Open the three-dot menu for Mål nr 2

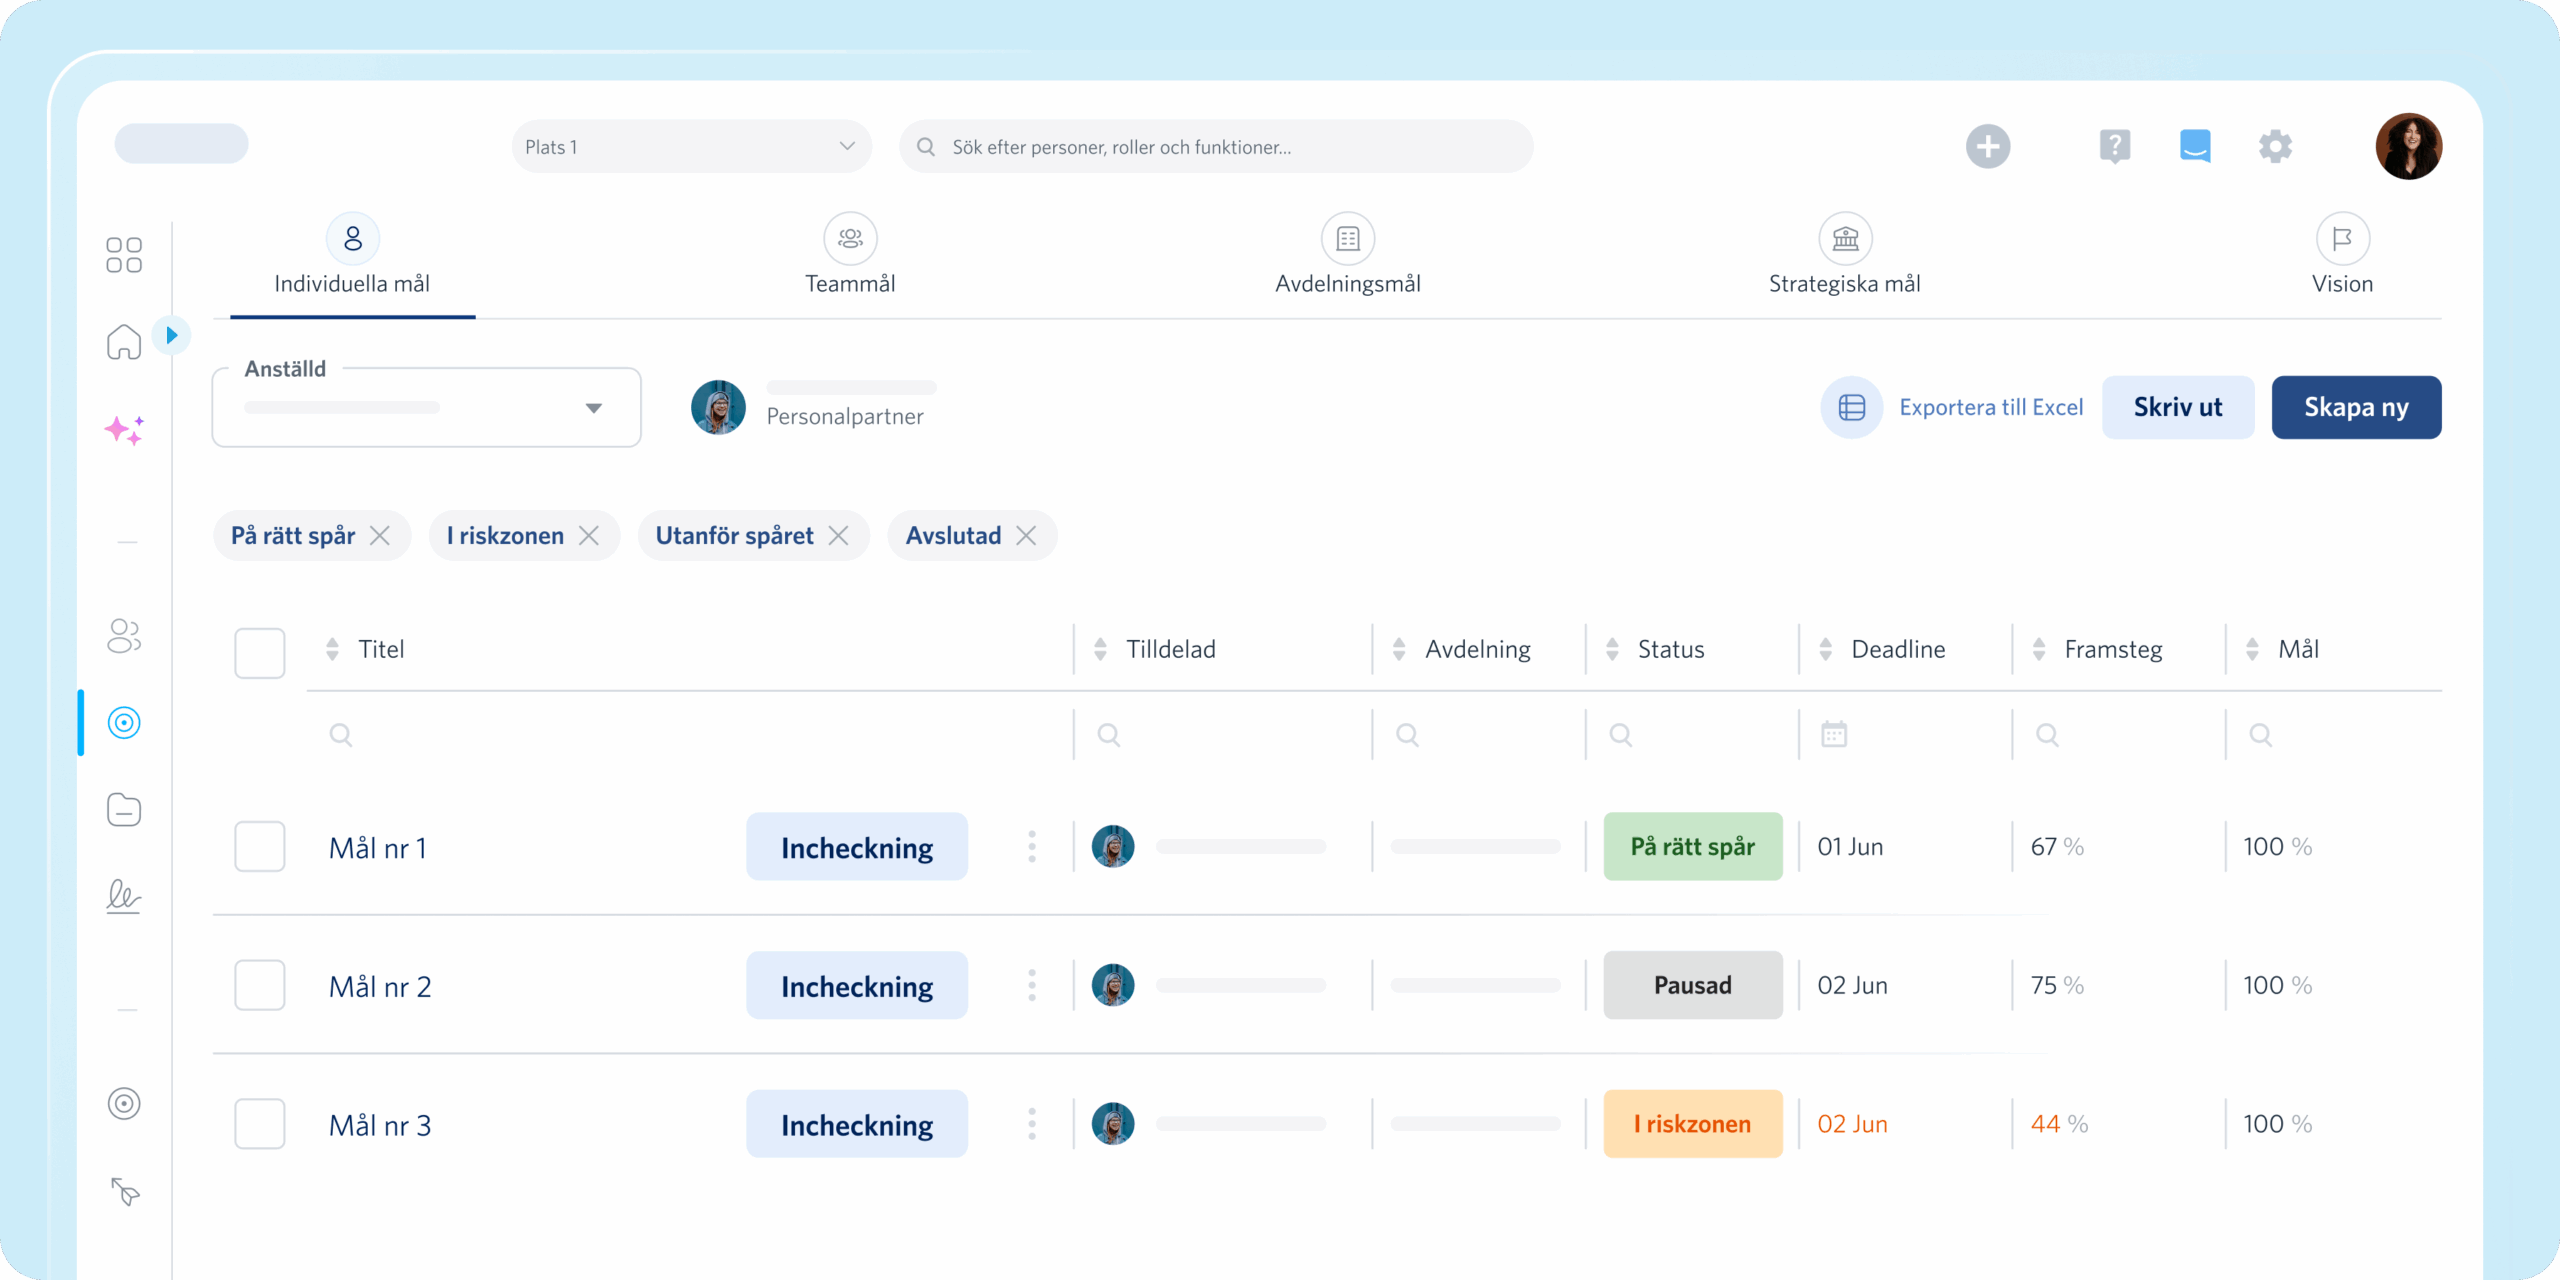coord(1032,985)
